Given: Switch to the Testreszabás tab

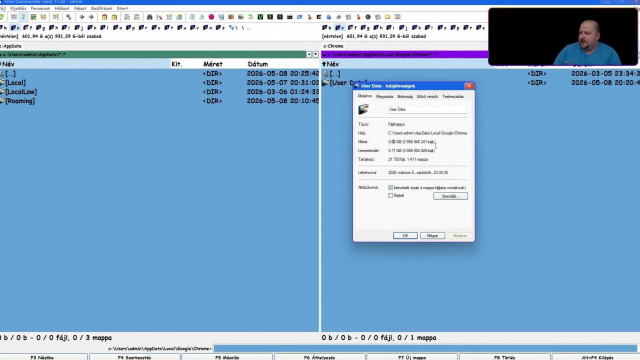Looking at the screenshot, I should point(453,97).
